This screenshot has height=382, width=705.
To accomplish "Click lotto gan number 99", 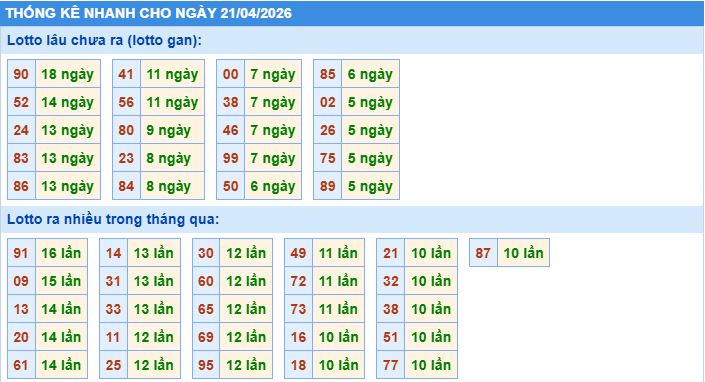I will click(x=231, y=158).
